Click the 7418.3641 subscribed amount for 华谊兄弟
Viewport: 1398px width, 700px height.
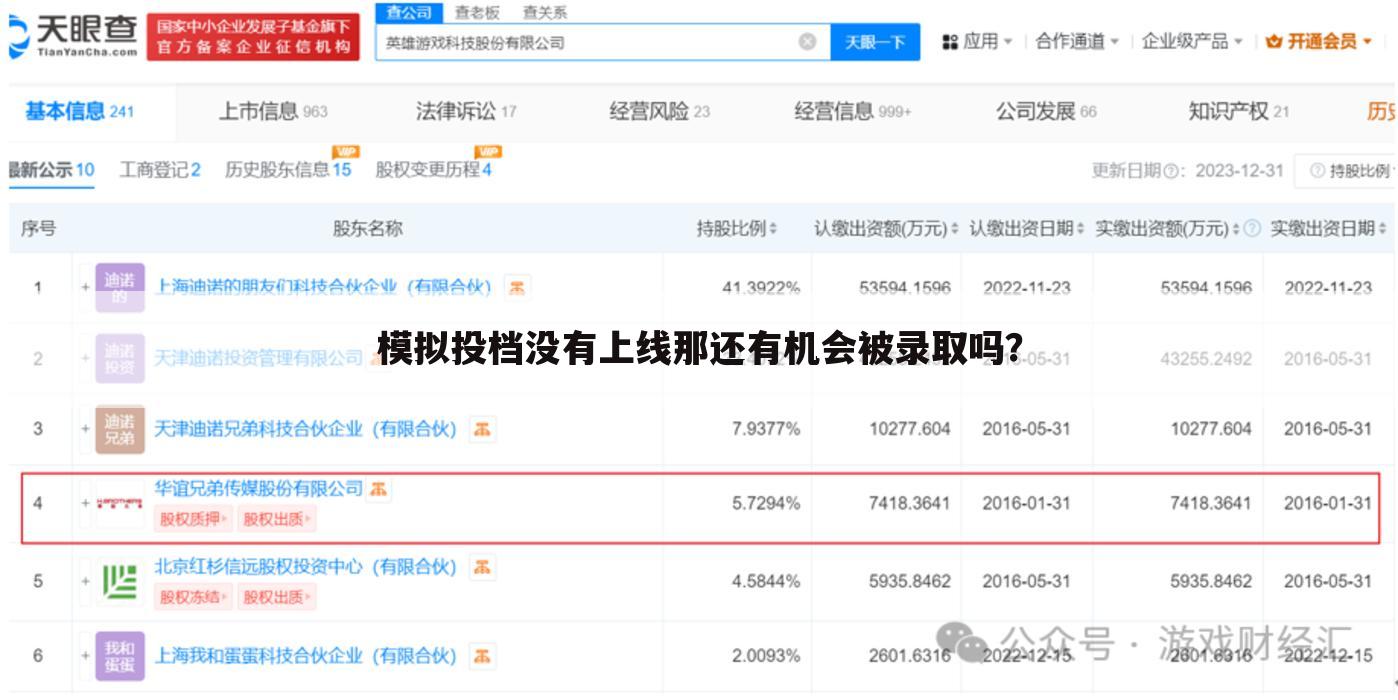(x=909, y=504)
